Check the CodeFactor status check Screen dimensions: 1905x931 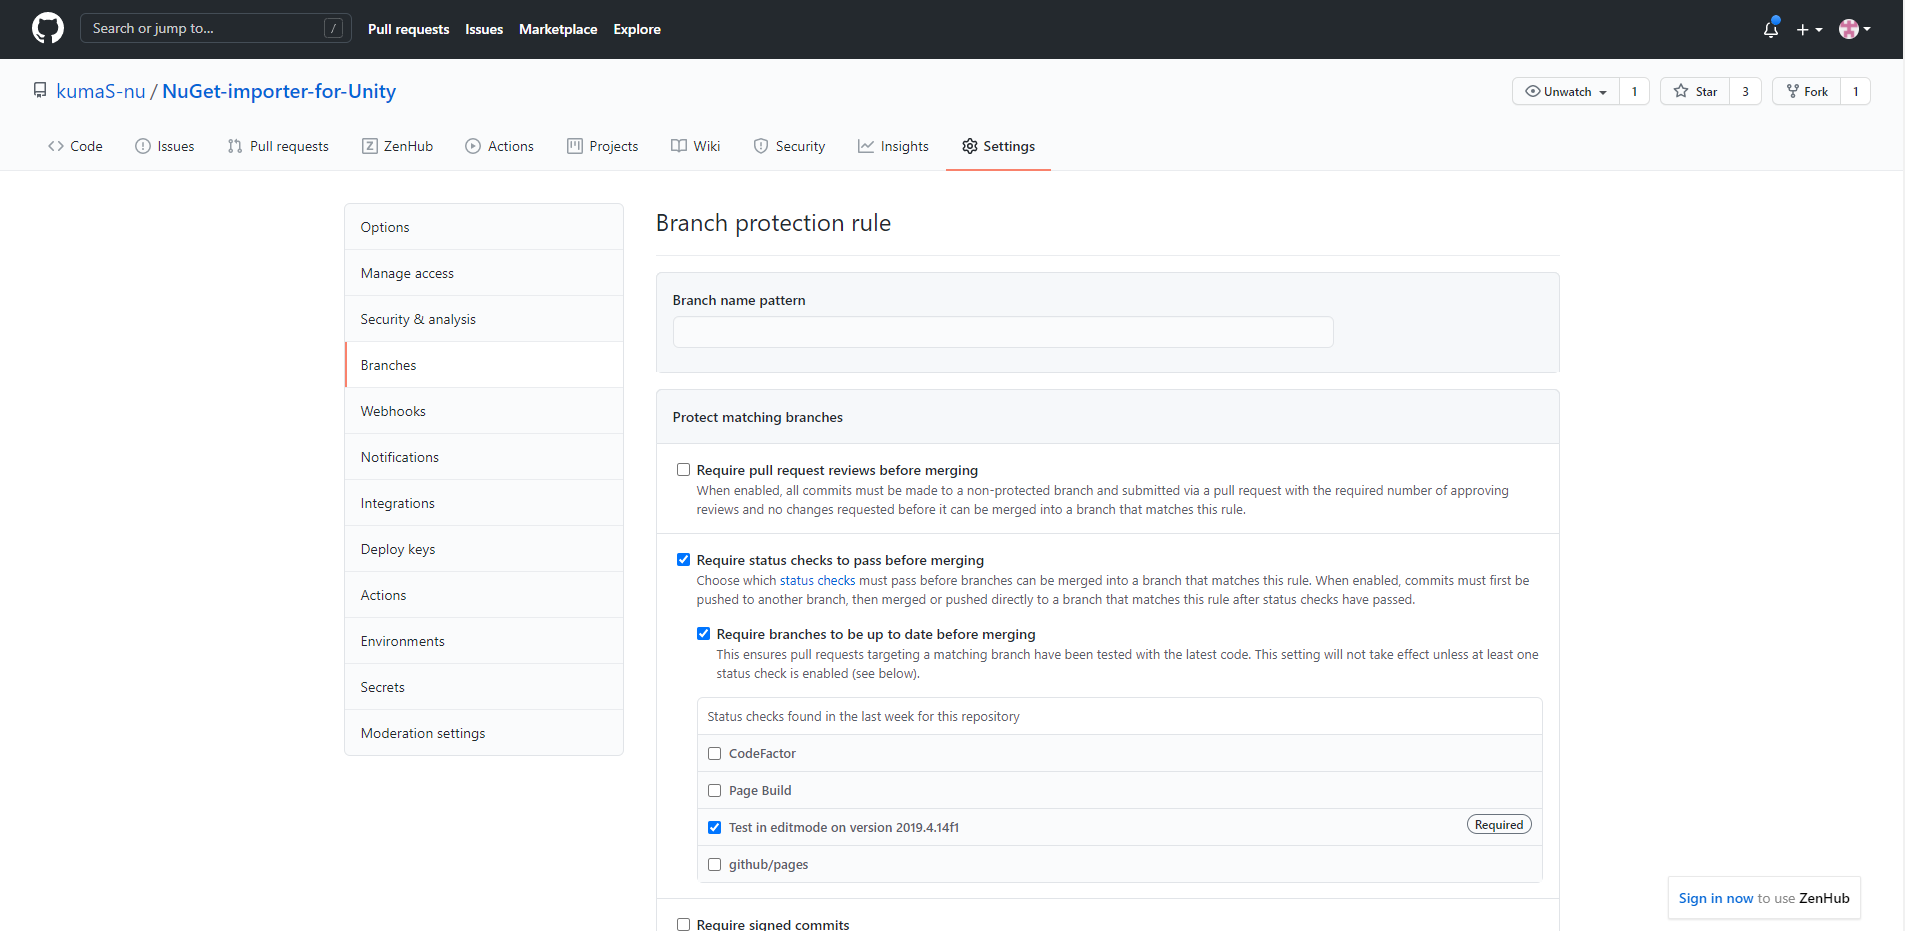[x=715, y=754]
